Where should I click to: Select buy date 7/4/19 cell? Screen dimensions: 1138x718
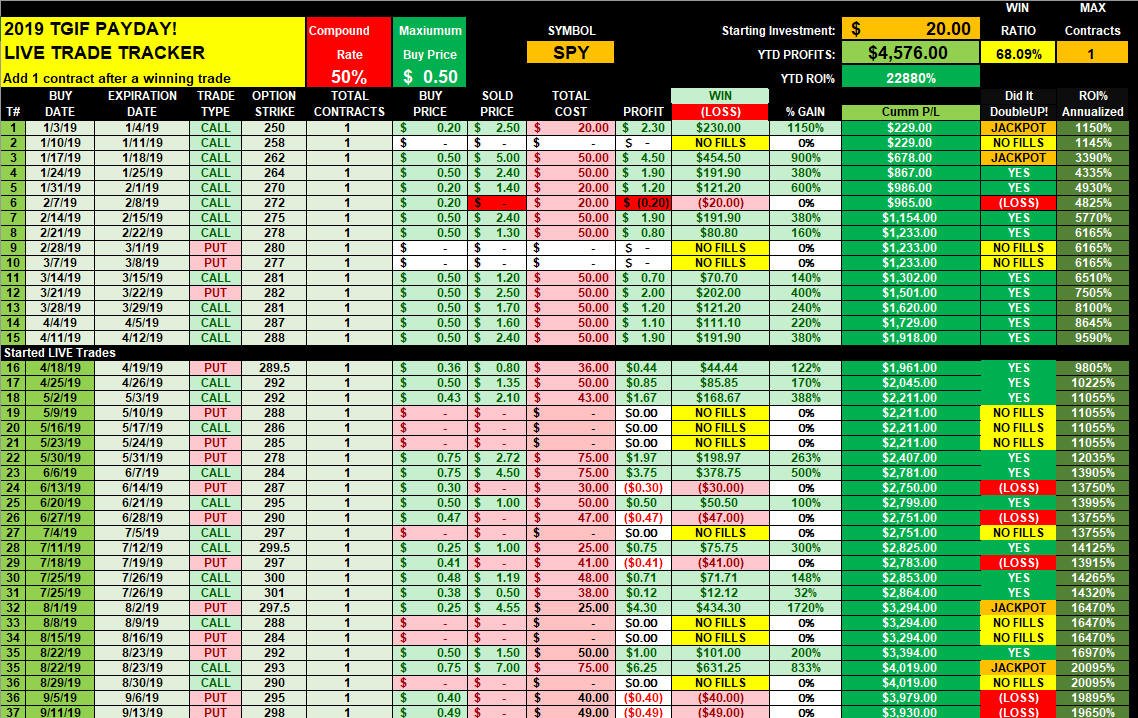(x=60, y=533)
